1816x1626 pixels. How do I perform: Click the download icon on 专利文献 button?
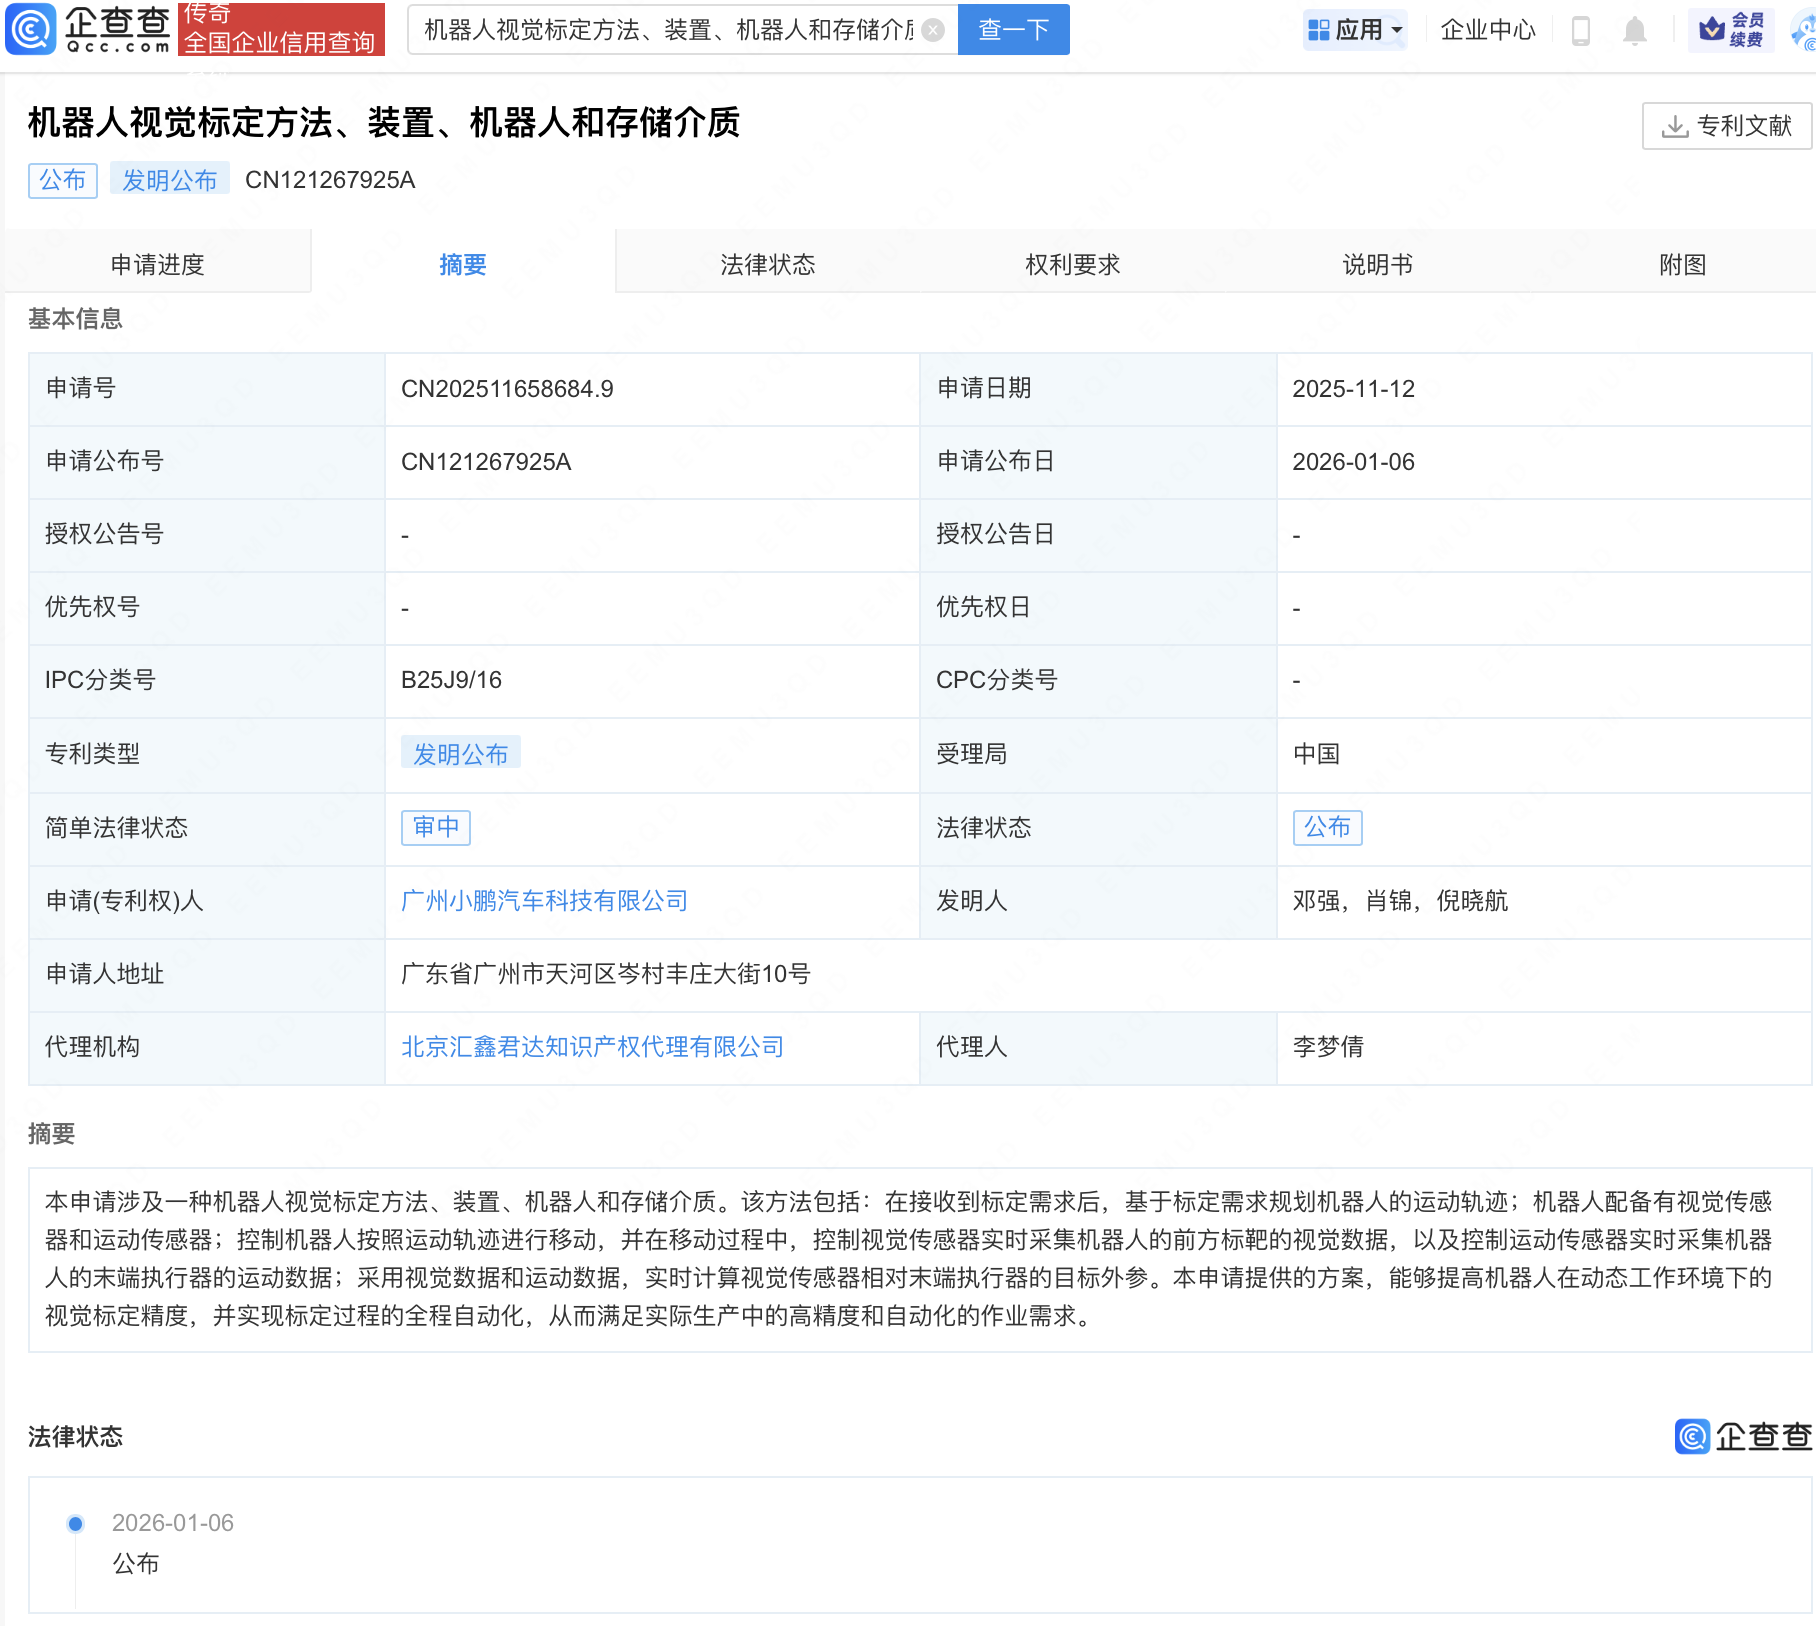(x=1676, y=124)
